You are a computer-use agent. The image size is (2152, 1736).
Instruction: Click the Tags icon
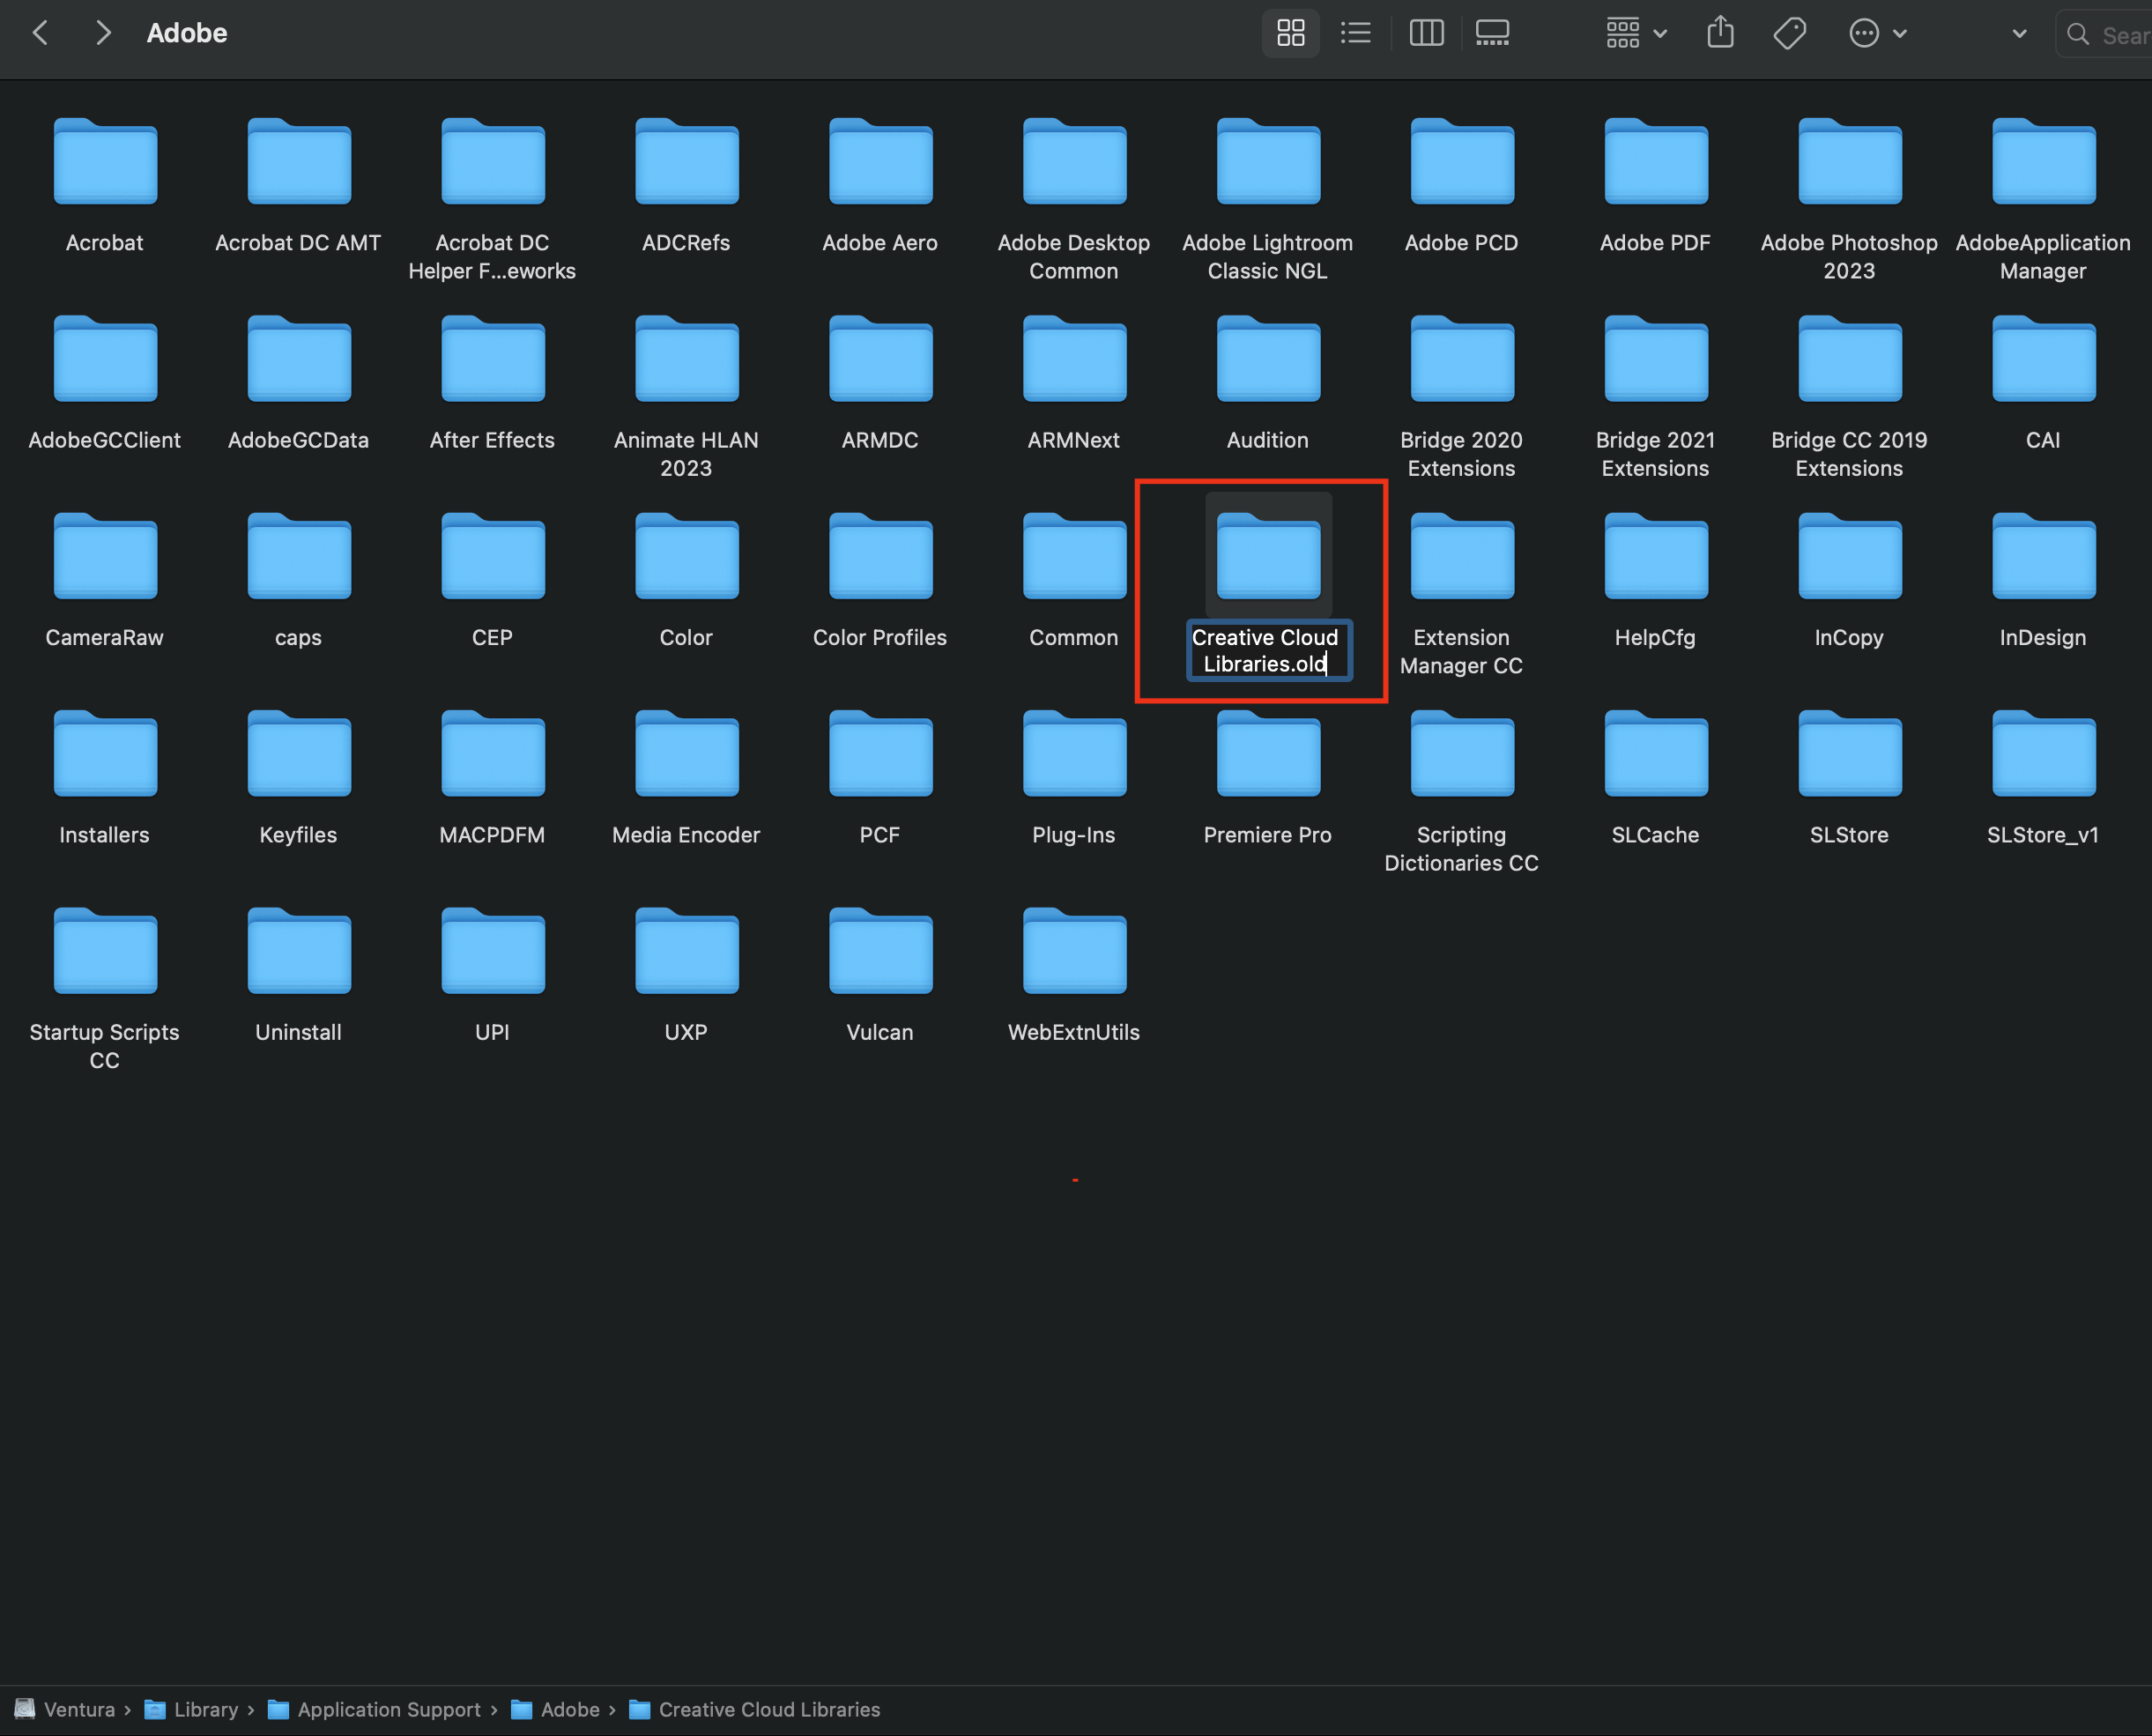pos(1789,33)
